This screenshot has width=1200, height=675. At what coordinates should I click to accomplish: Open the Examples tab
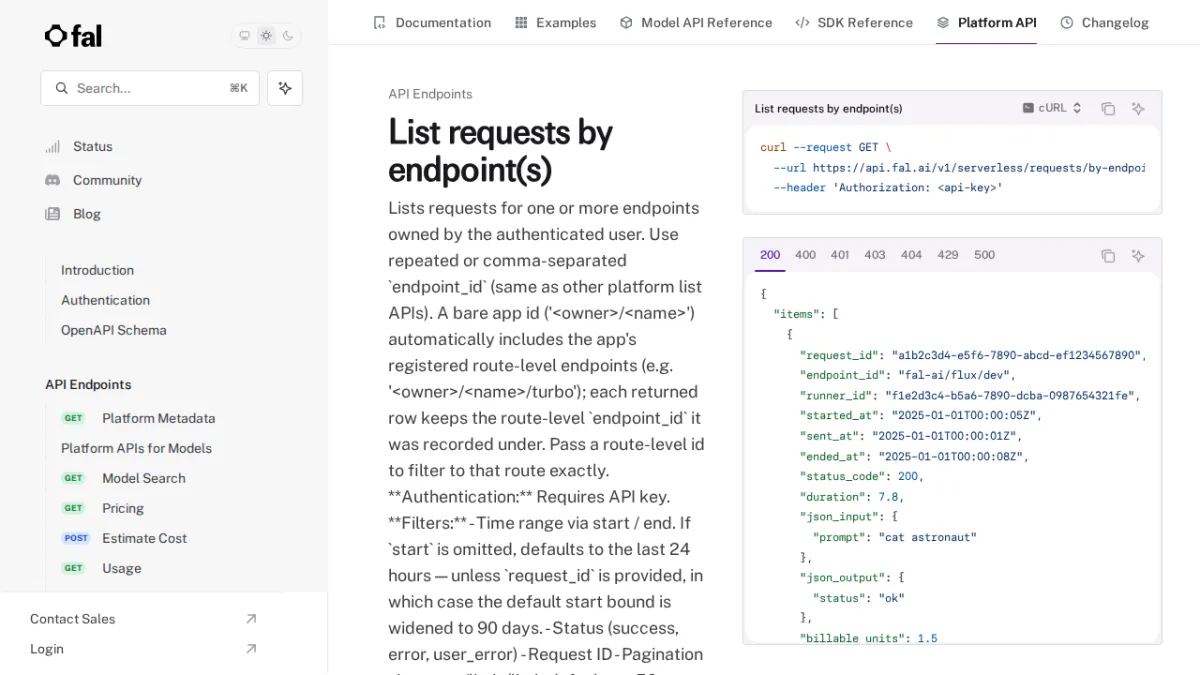point(555,22)
